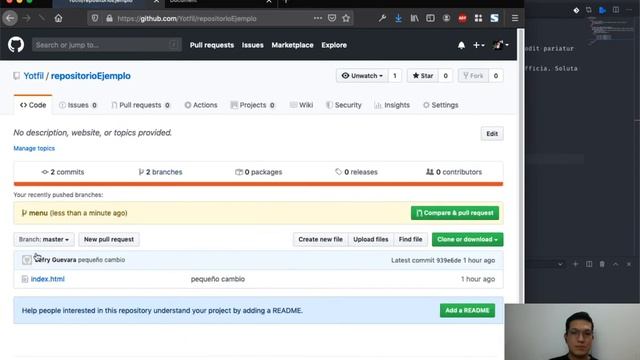The width and height of the screenshot is (640, 360).
Task: Click the run icon in editor top bar
Action: pyautogui.click(x=602, y=10)
